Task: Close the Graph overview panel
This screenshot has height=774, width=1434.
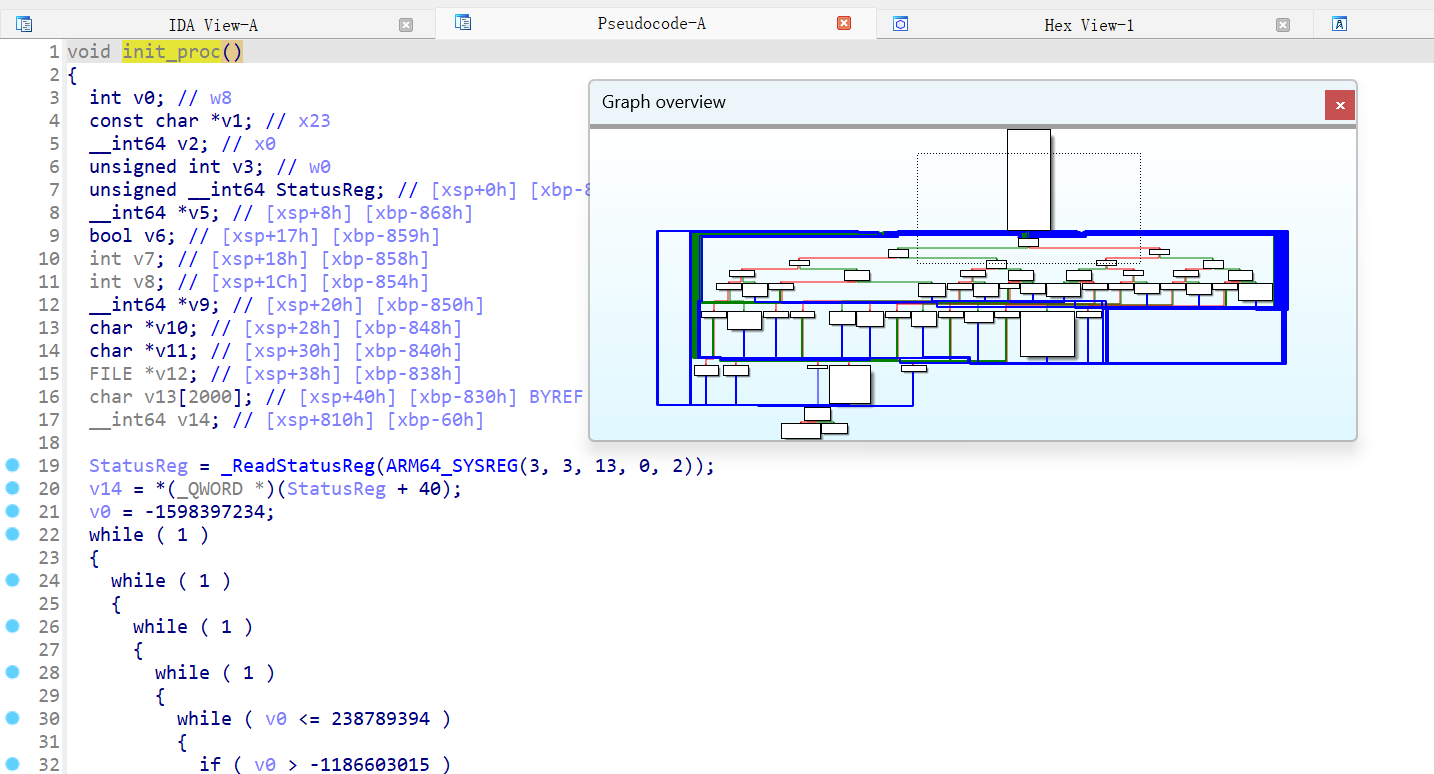Action: [x=1340, y=105]
